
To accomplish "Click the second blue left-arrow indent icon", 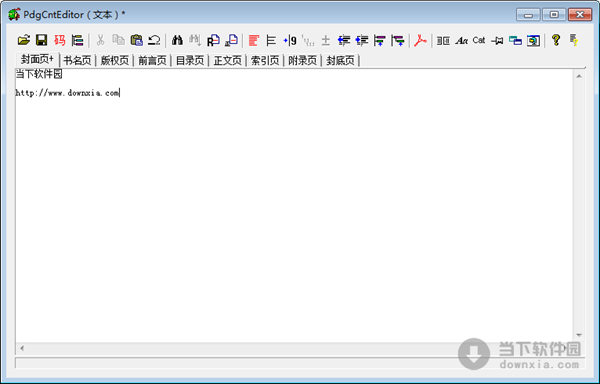I will 362,40.
